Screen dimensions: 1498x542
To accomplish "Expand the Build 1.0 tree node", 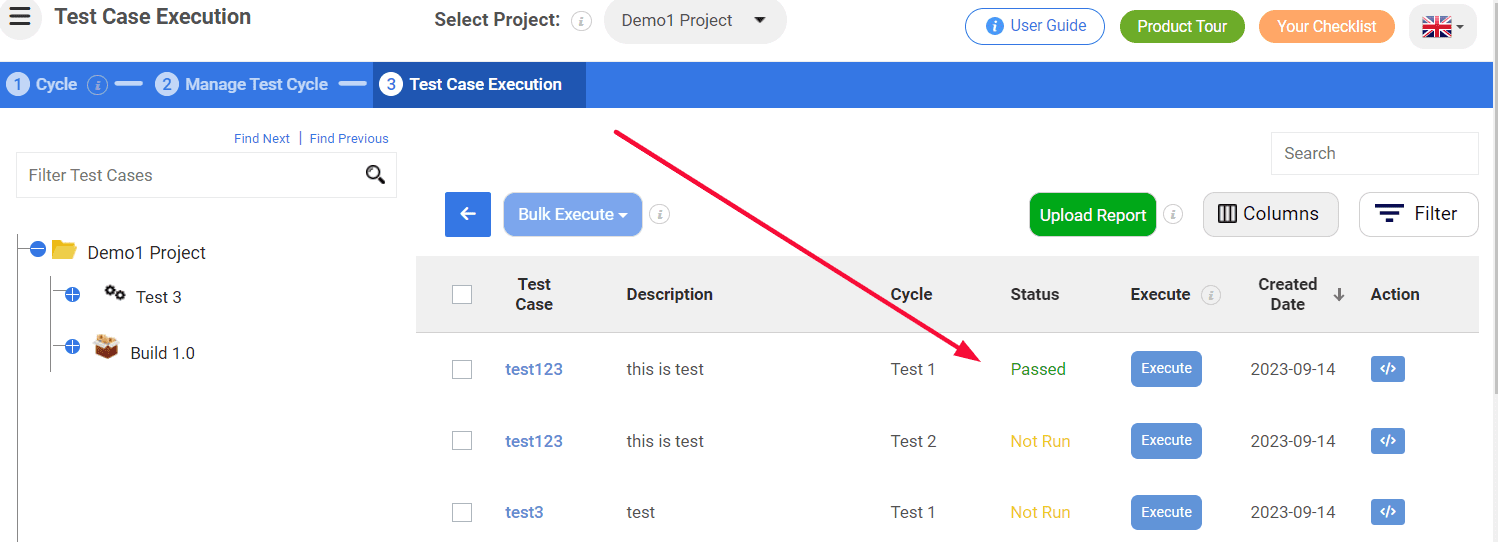I will tap(72, 347).
